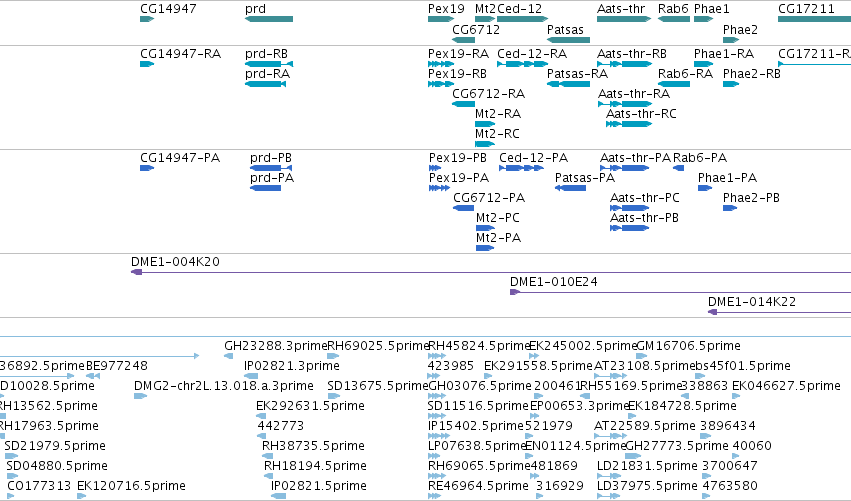Click transcript Mt2-RA label
This screenshot has height=501, width=851.
498,113
